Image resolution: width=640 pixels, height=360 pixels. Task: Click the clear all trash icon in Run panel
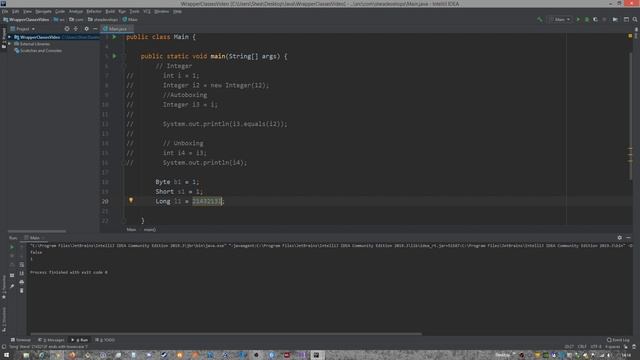[x=22, y=291]
